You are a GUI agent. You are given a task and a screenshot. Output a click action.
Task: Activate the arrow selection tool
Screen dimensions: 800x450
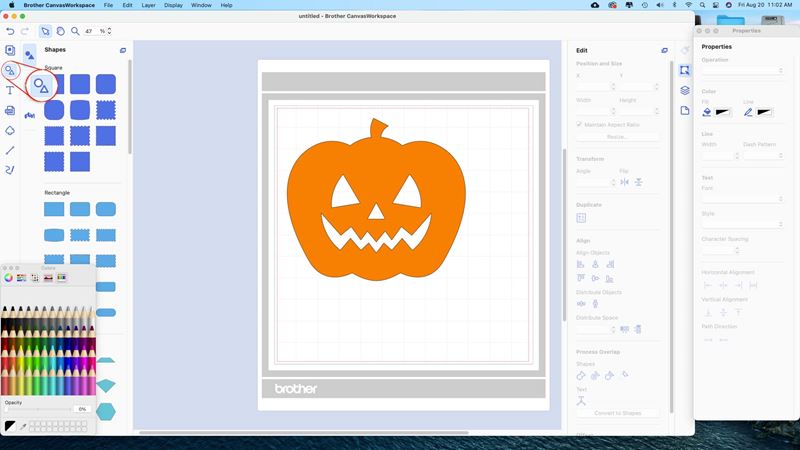(x=45, y=31)
